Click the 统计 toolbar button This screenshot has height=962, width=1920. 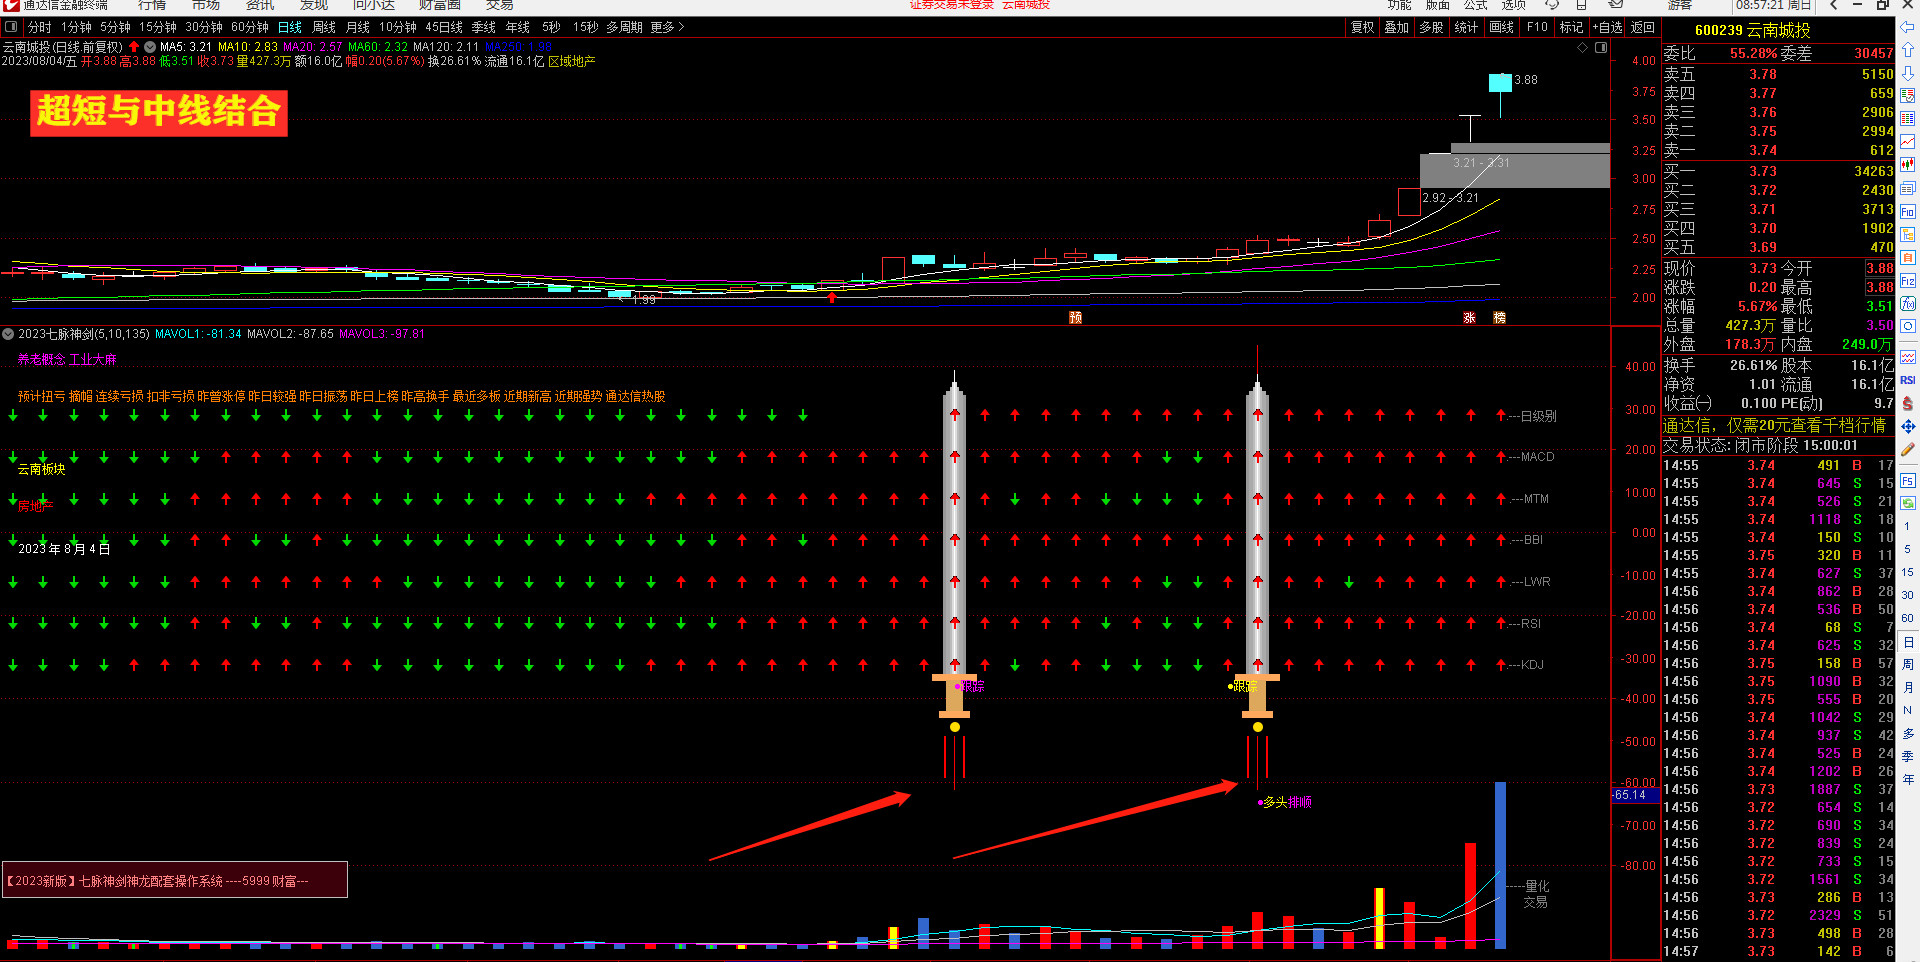coord(1466,27)
